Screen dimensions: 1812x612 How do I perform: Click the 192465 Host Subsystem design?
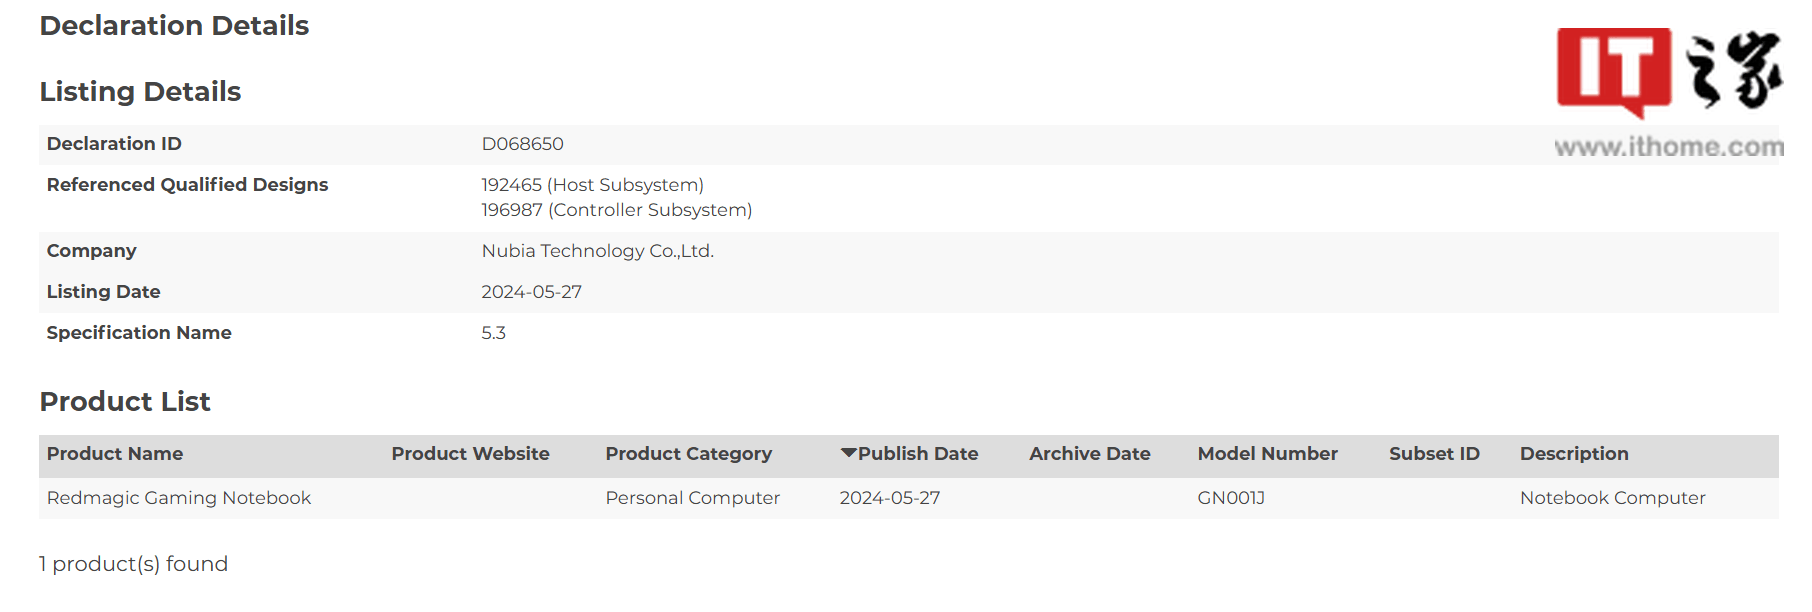point(592,185)
